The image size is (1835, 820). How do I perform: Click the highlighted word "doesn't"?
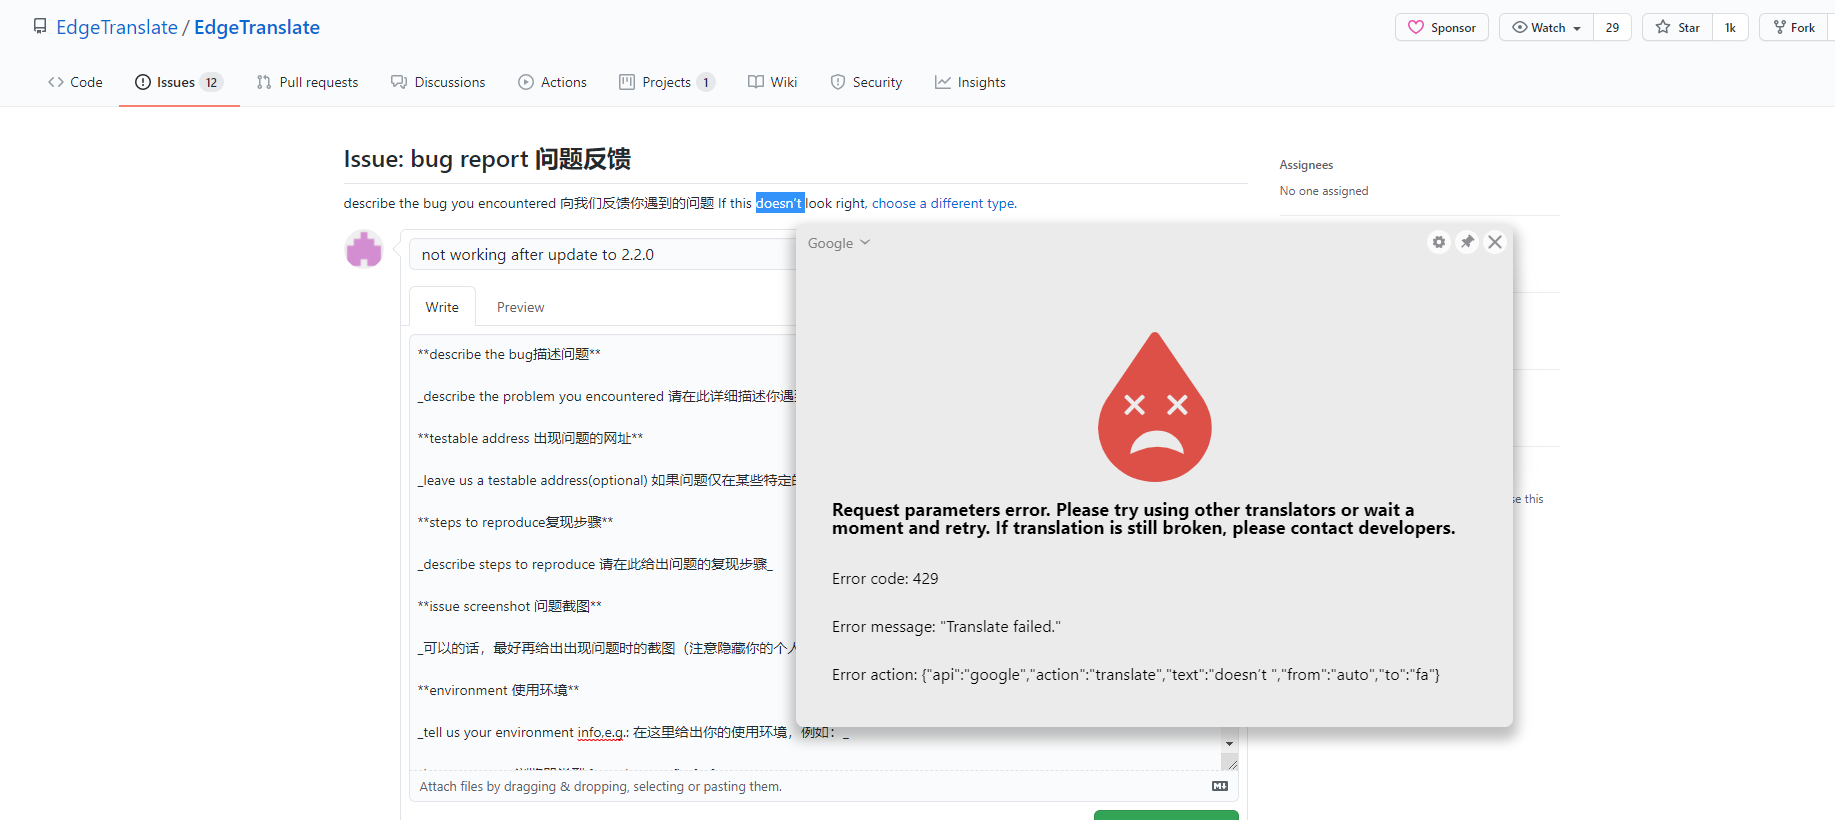coord(780,203)
